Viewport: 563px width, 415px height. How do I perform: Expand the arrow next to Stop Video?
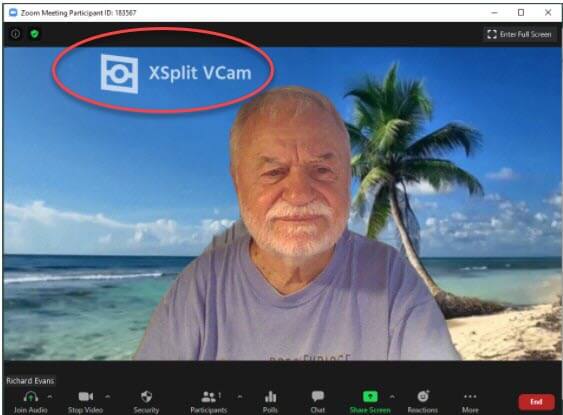point(107,397)
